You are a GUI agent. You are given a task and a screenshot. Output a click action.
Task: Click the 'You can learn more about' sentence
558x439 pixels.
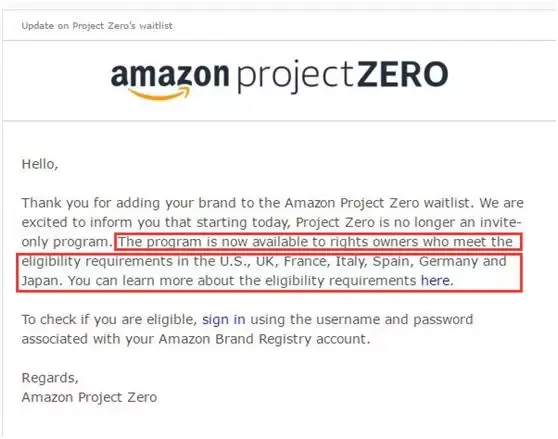(260, 281)
